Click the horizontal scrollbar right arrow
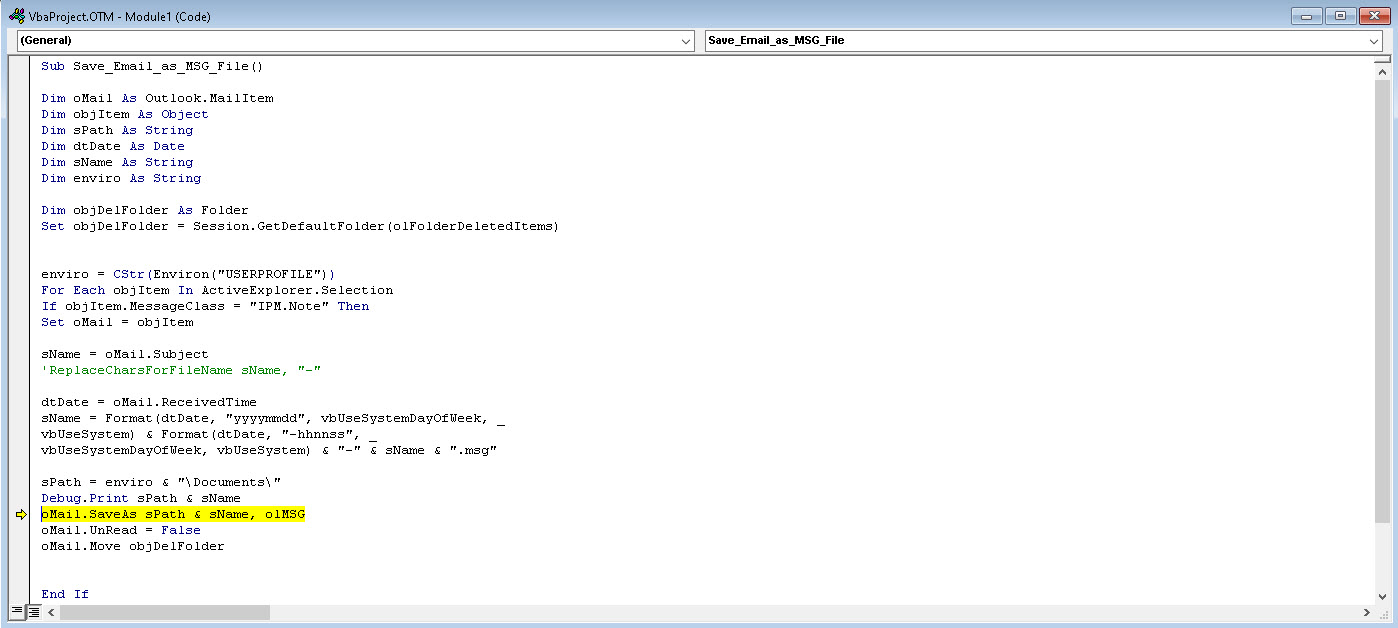The width and height of the screenshot is (1398, 628). pyautogui.click(x=1367, y=612)
